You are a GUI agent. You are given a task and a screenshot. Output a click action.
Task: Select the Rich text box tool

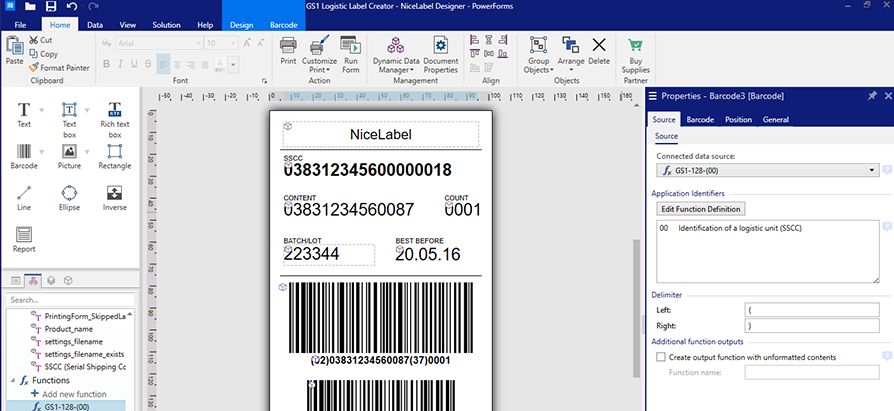pos(114,119)
